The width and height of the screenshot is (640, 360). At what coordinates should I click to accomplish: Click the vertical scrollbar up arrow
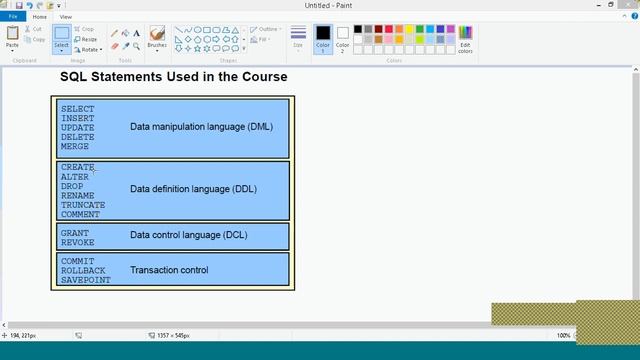pyautogui.click(x=636, y=70)
